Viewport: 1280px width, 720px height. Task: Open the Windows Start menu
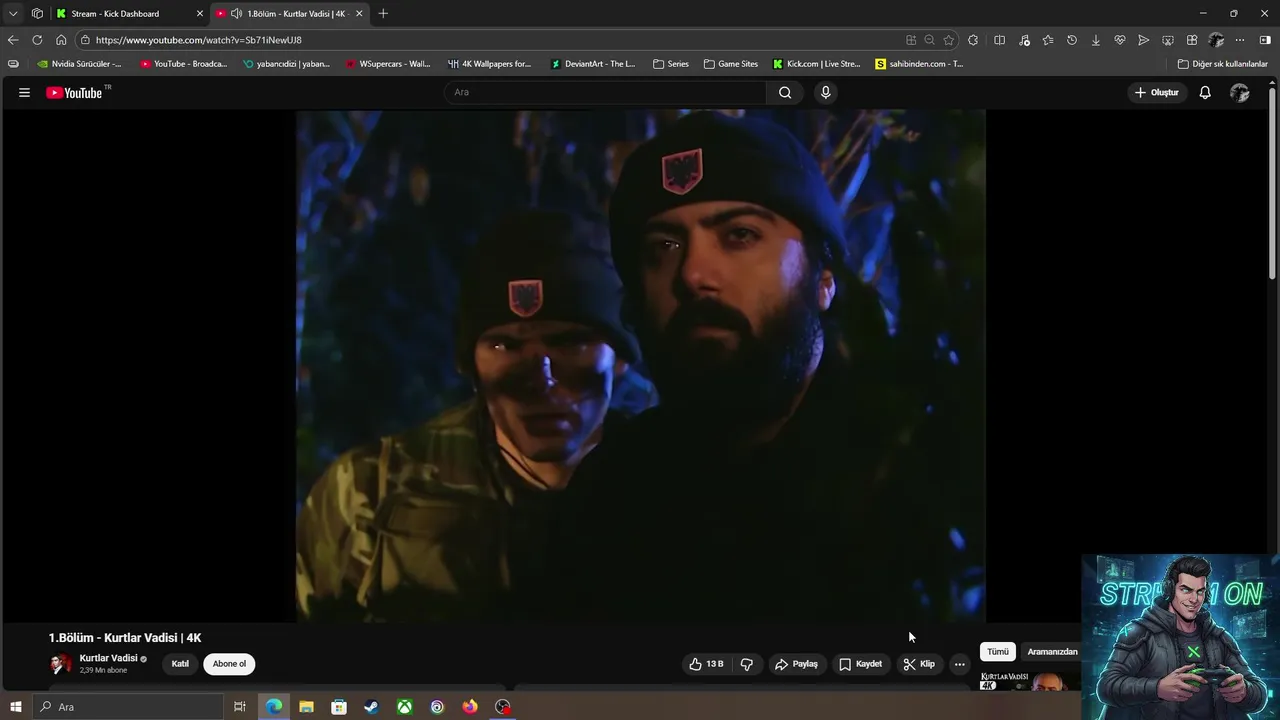point(15,707)
